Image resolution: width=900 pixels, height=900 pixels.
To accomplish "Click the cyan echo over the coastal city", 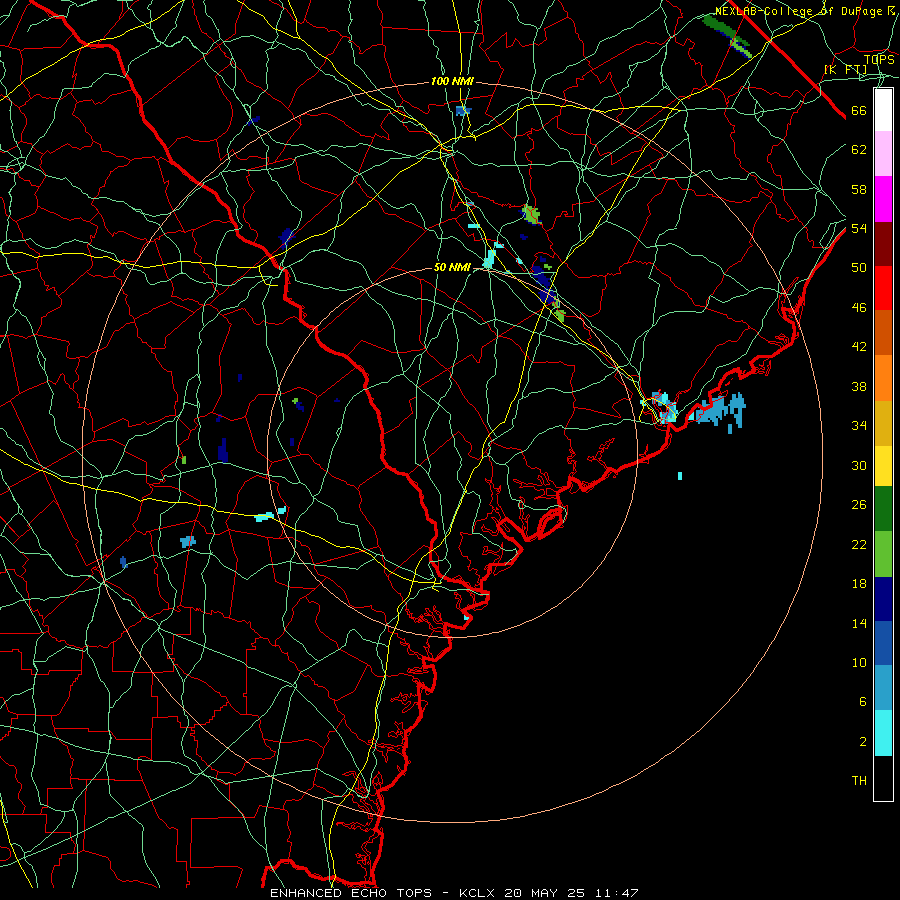I will 663,408.
